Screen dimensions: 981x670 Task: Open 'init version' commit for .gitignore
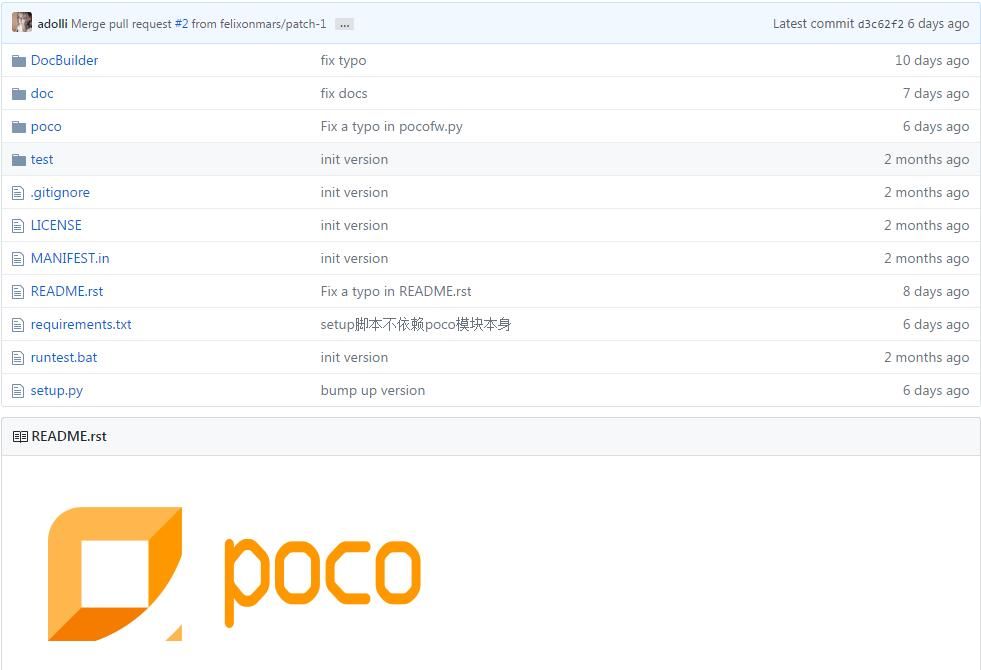[x=354, y=192]
